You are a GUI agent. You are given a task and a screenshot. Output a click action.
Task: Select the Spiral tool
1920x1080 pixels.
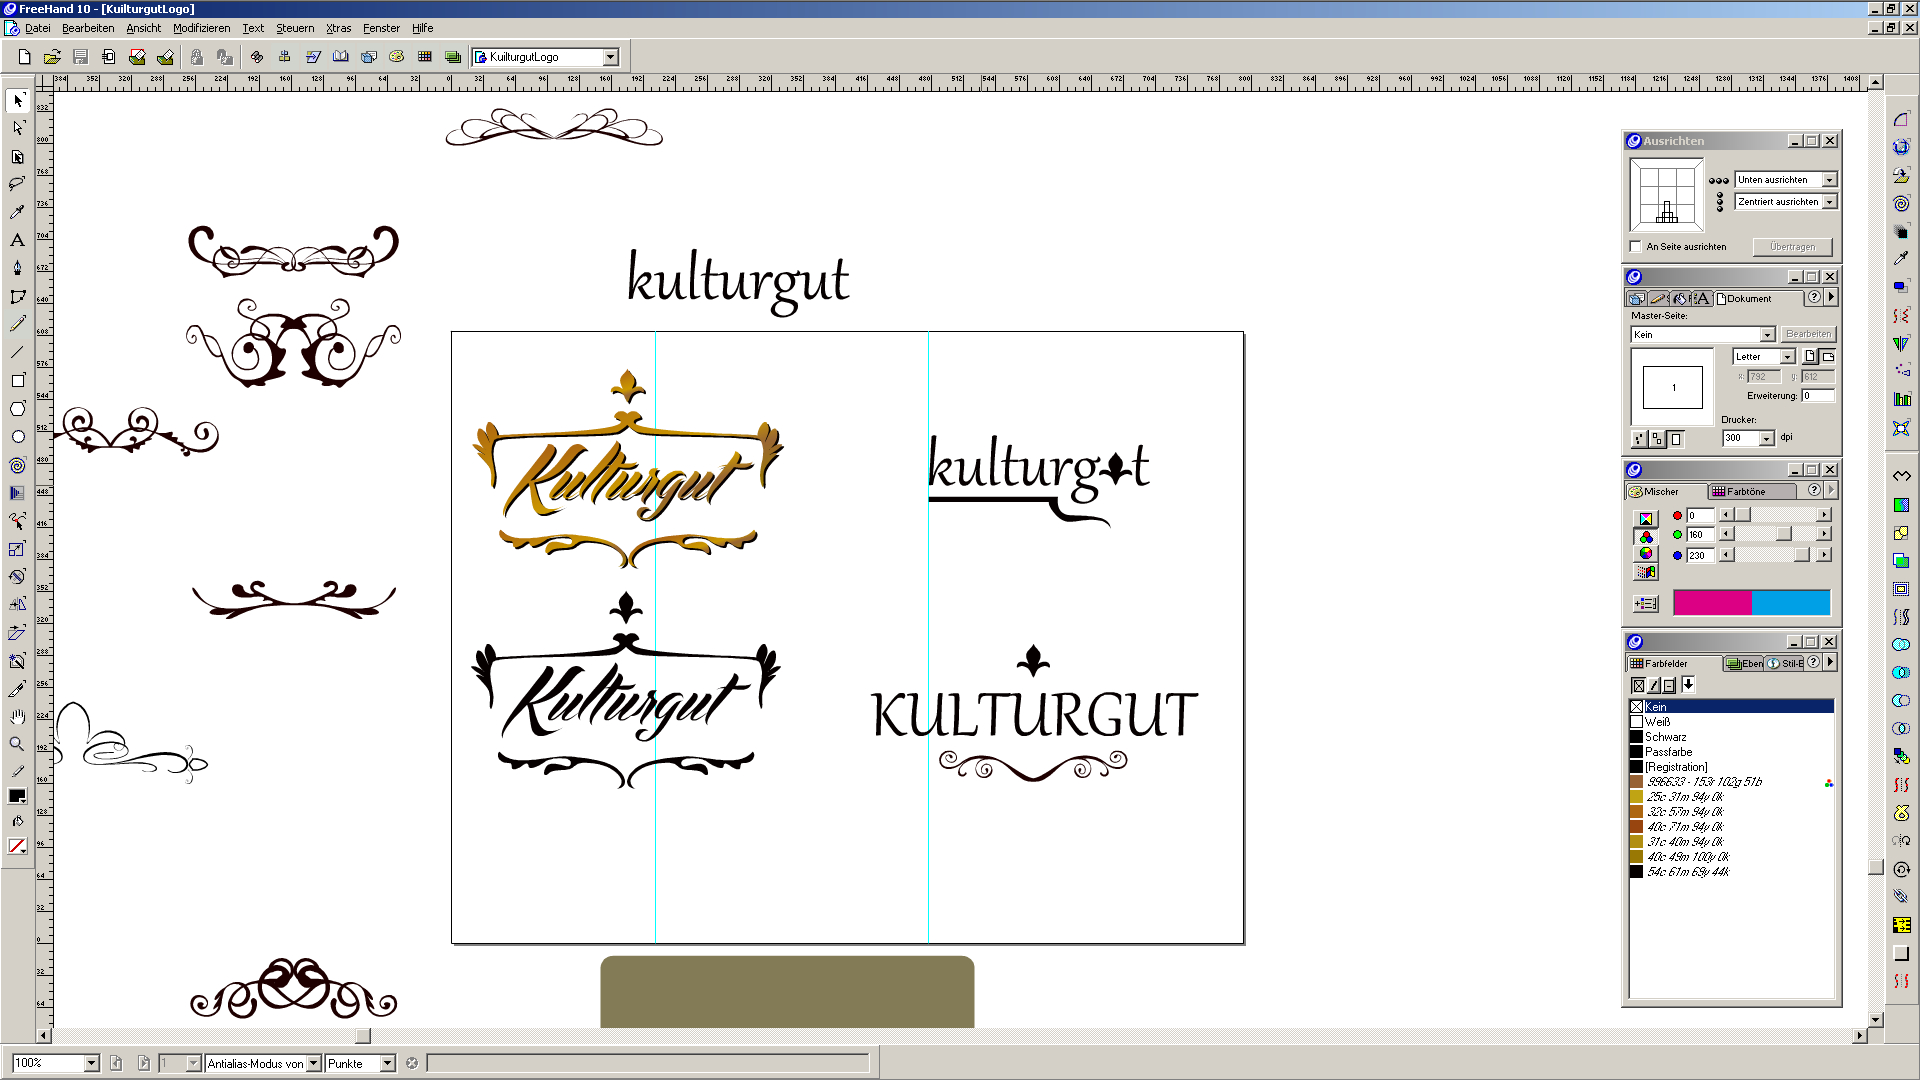(17, 464)
